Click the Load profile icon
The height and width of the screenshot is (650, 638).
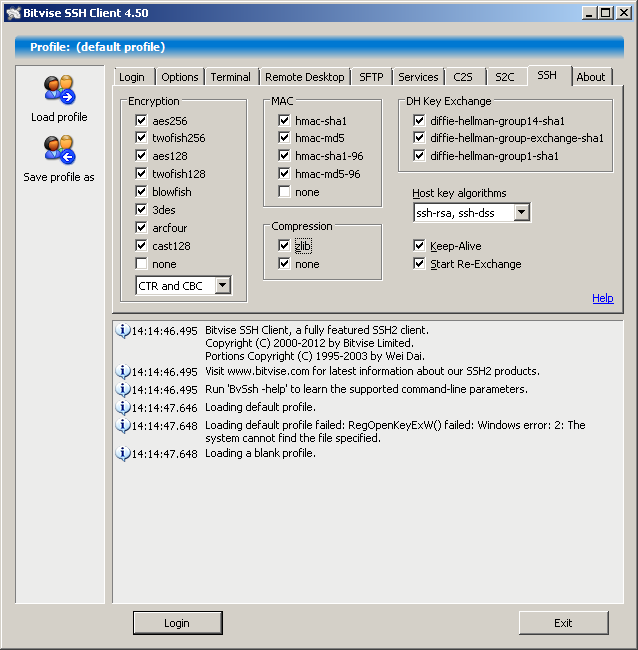point(59,89)
